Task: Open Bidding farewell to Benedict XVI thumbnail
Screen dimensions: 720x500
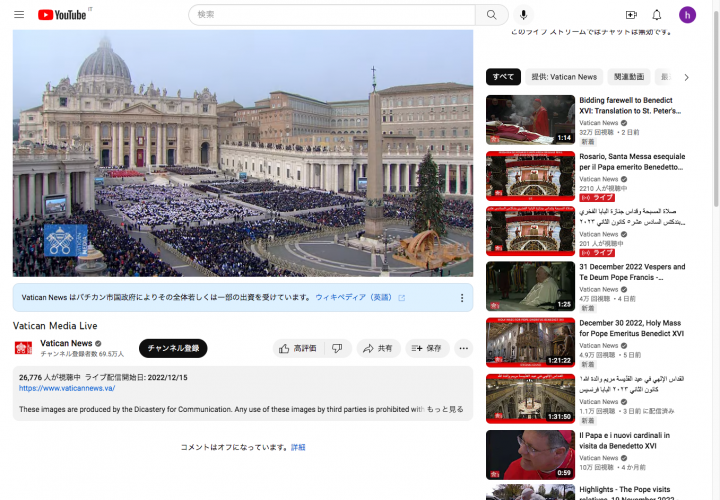Action: click(530, 120)
